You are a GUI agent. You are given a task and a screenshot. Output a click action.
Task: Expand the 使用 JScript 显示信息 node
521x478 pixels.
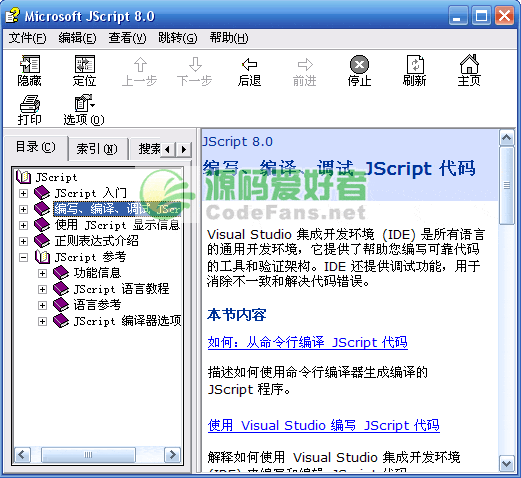click(x=23, y=225)
